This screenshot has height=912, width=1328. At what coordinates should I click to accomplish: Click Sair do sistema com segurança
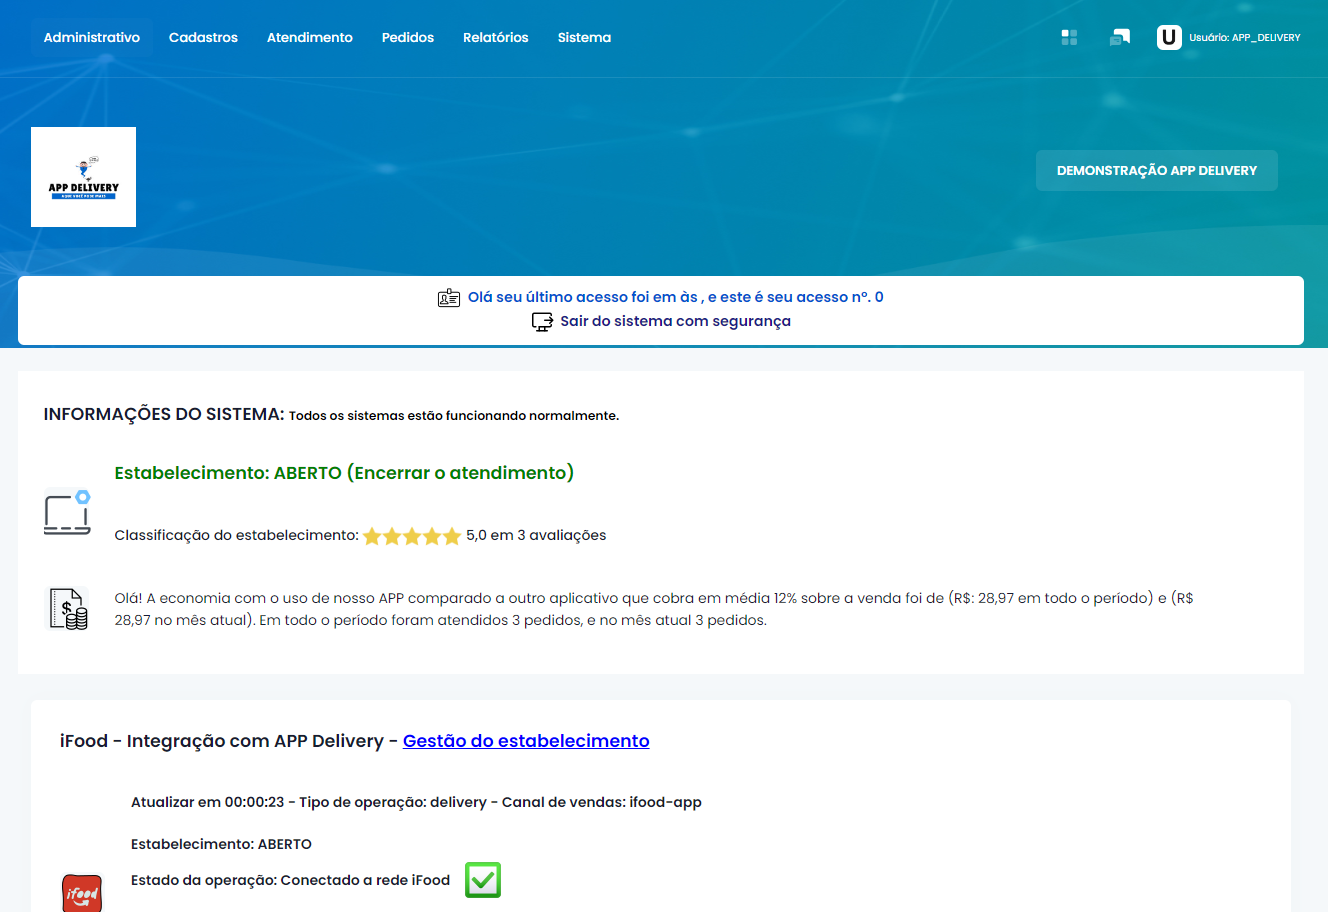tap(676, 321)
